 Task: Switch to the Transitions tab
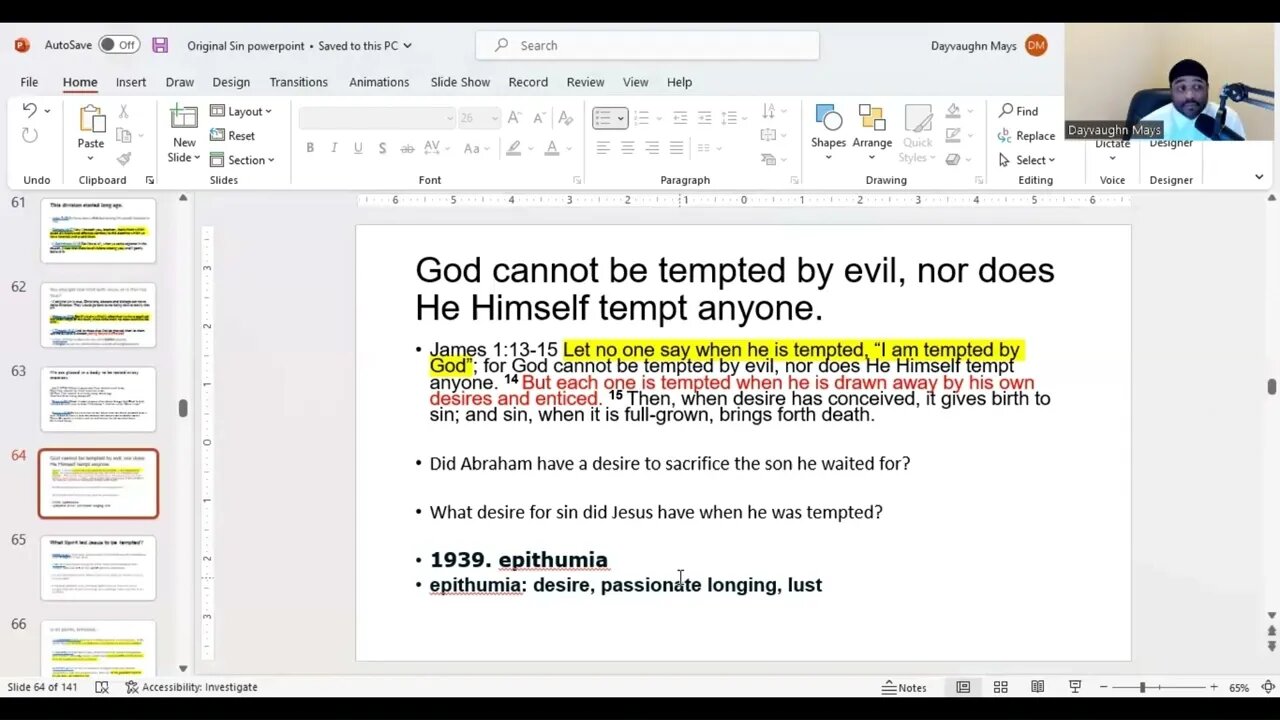click(x=298, y=82)
